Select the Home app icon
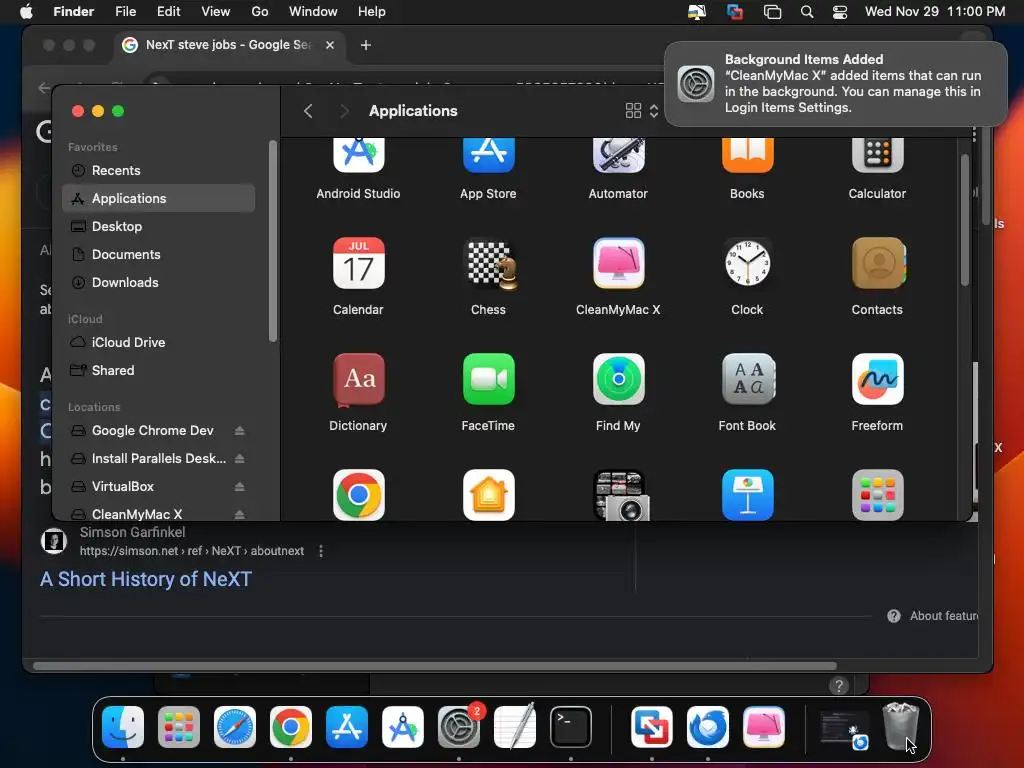This screenshot has width=1024, height=768. tap(488, 494)
